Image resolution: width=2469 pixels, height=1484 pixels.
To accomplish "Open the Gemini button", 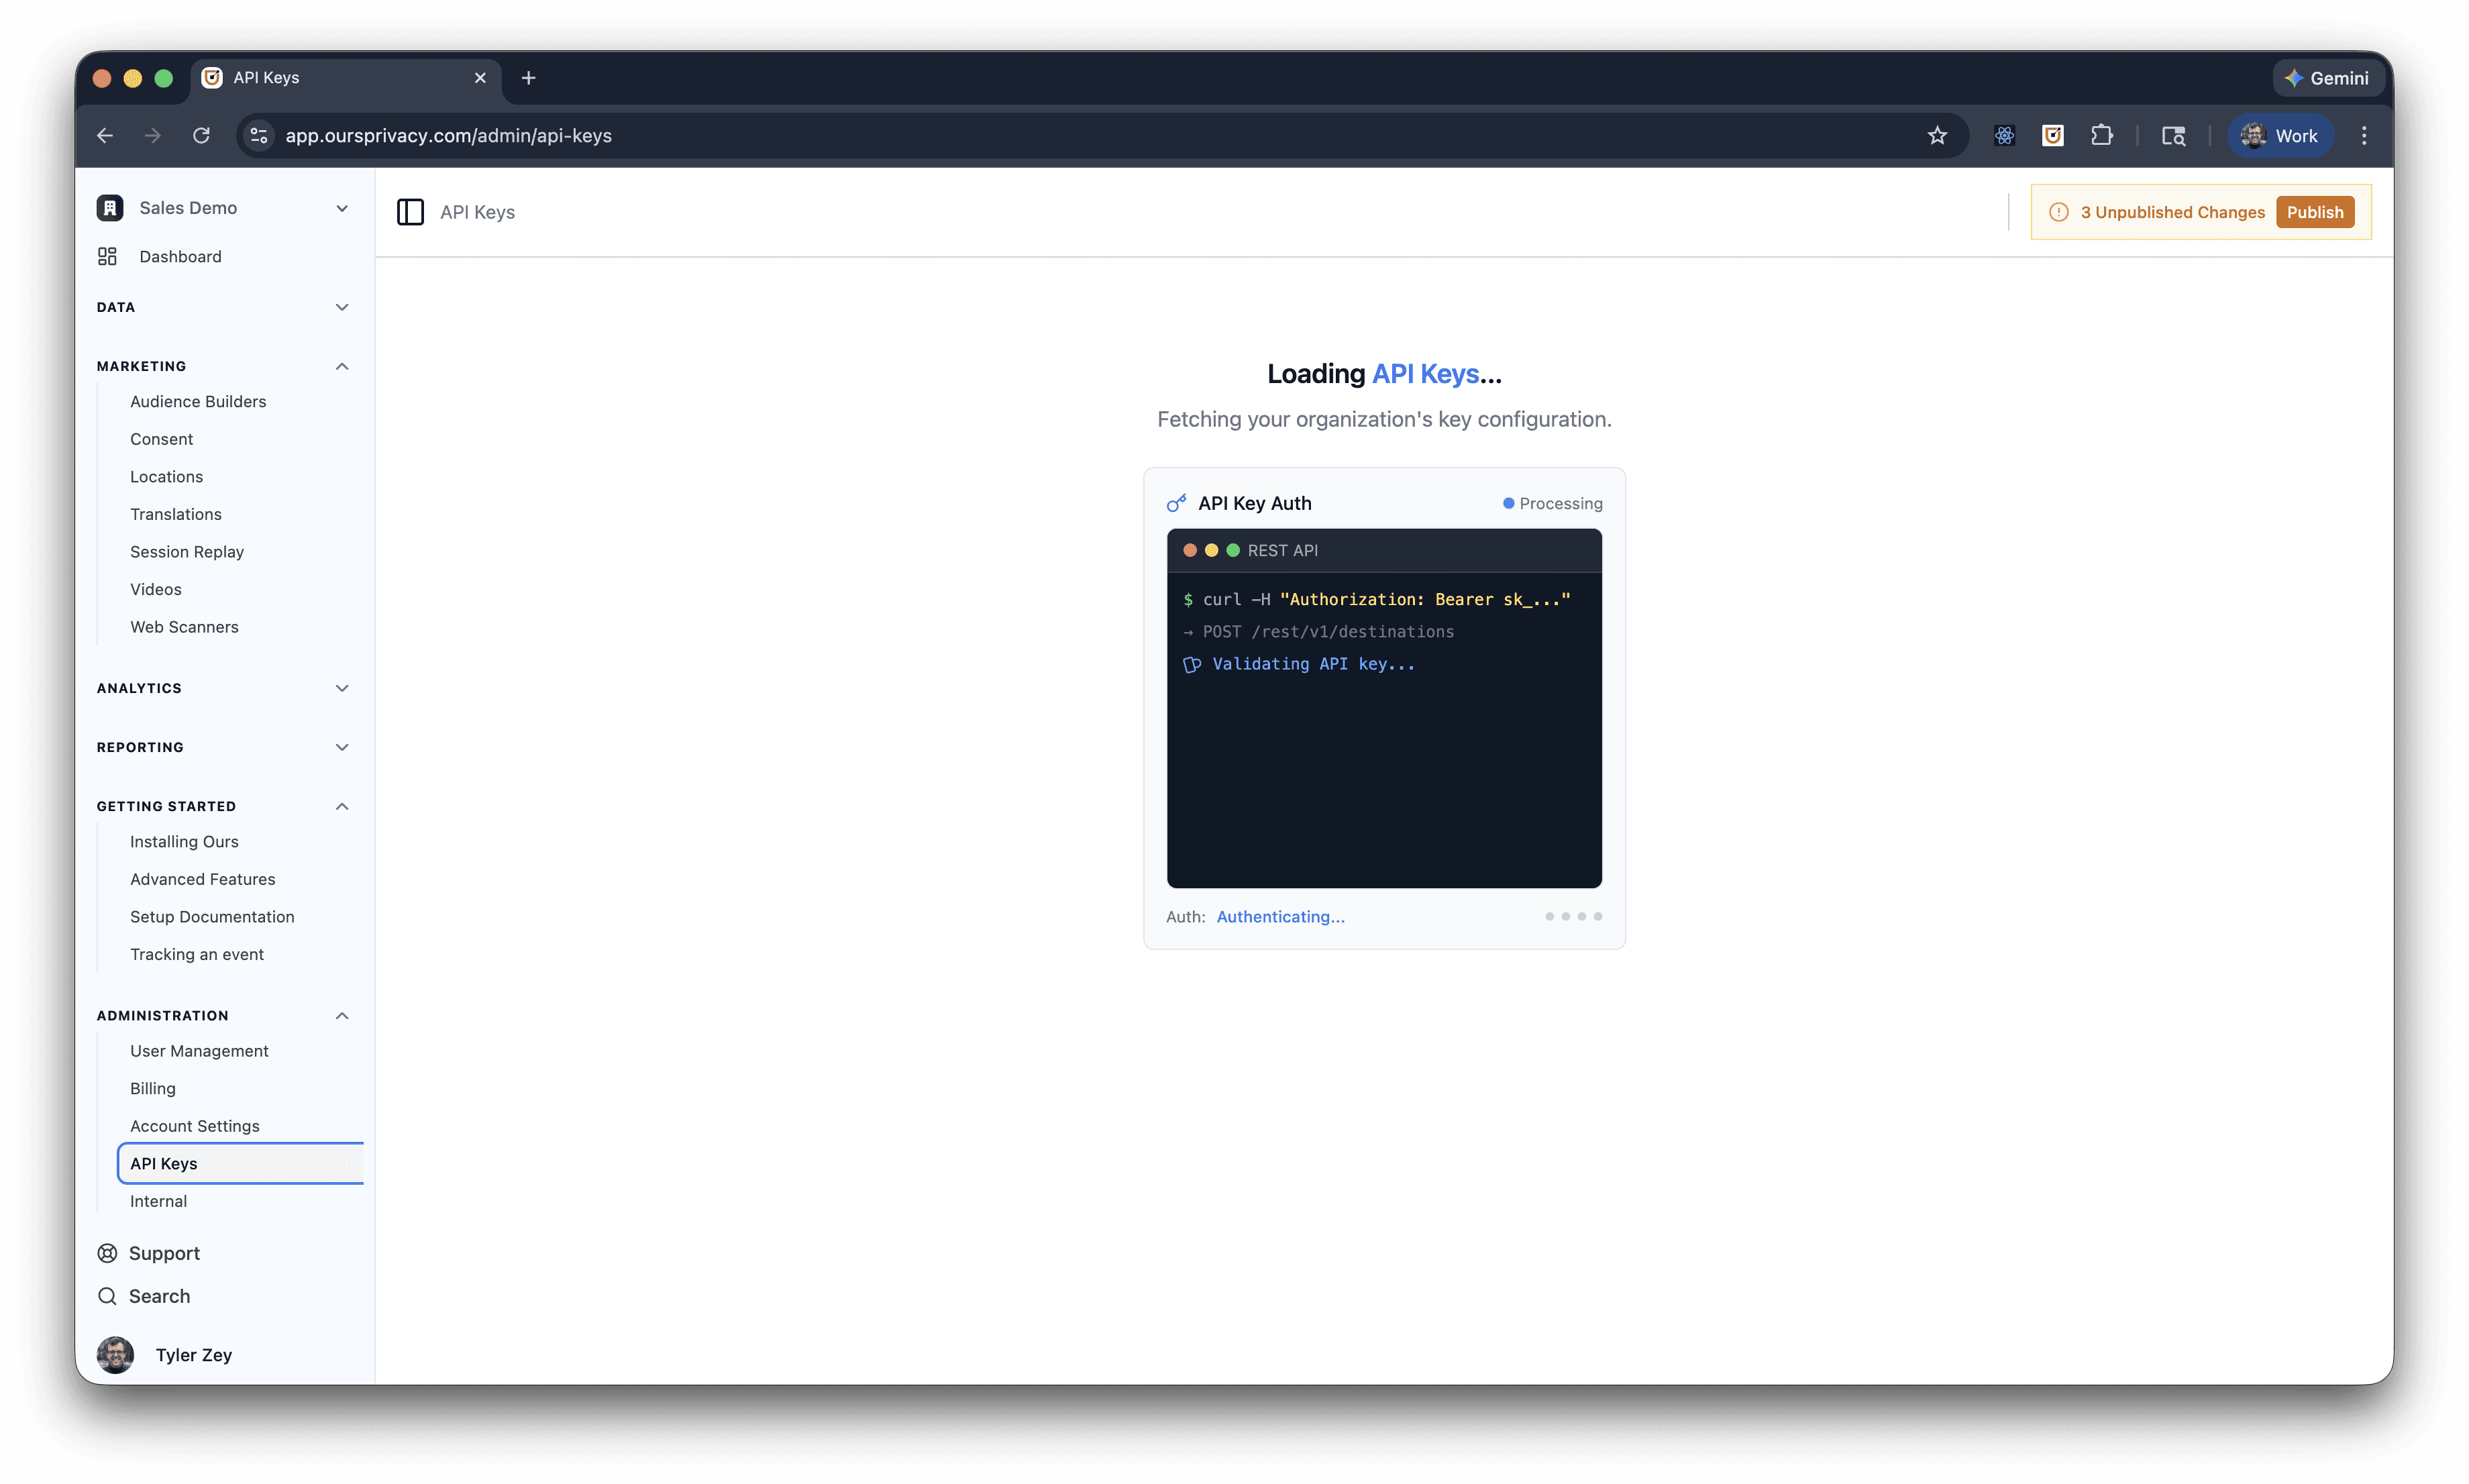I will point(2327,78).
